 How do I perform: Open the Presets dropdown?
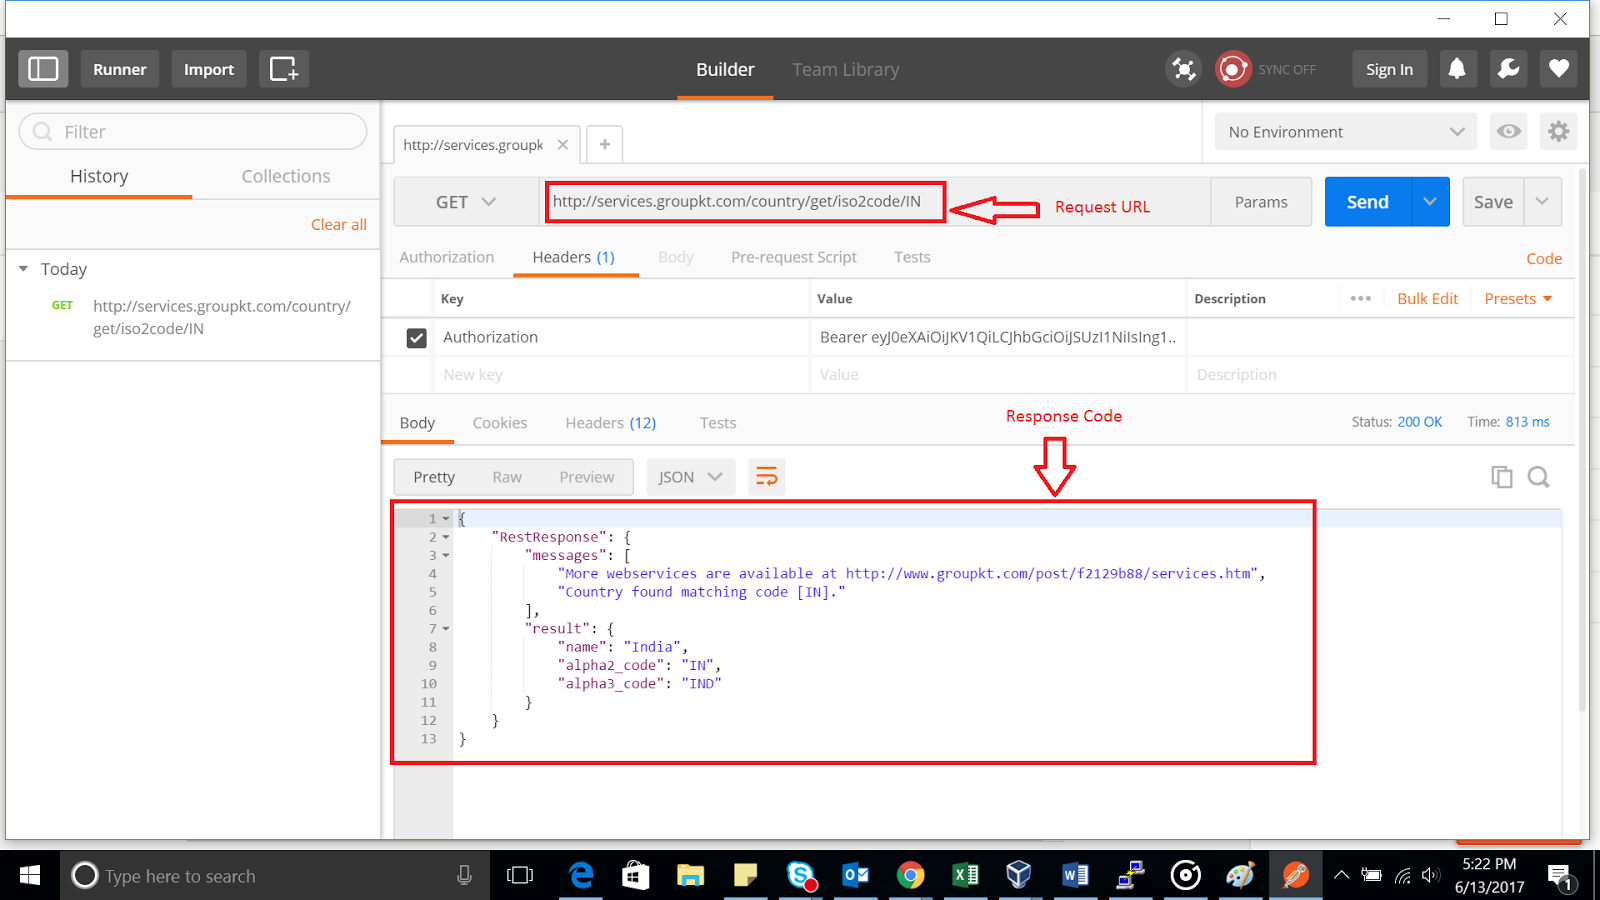pos(1518,299)
